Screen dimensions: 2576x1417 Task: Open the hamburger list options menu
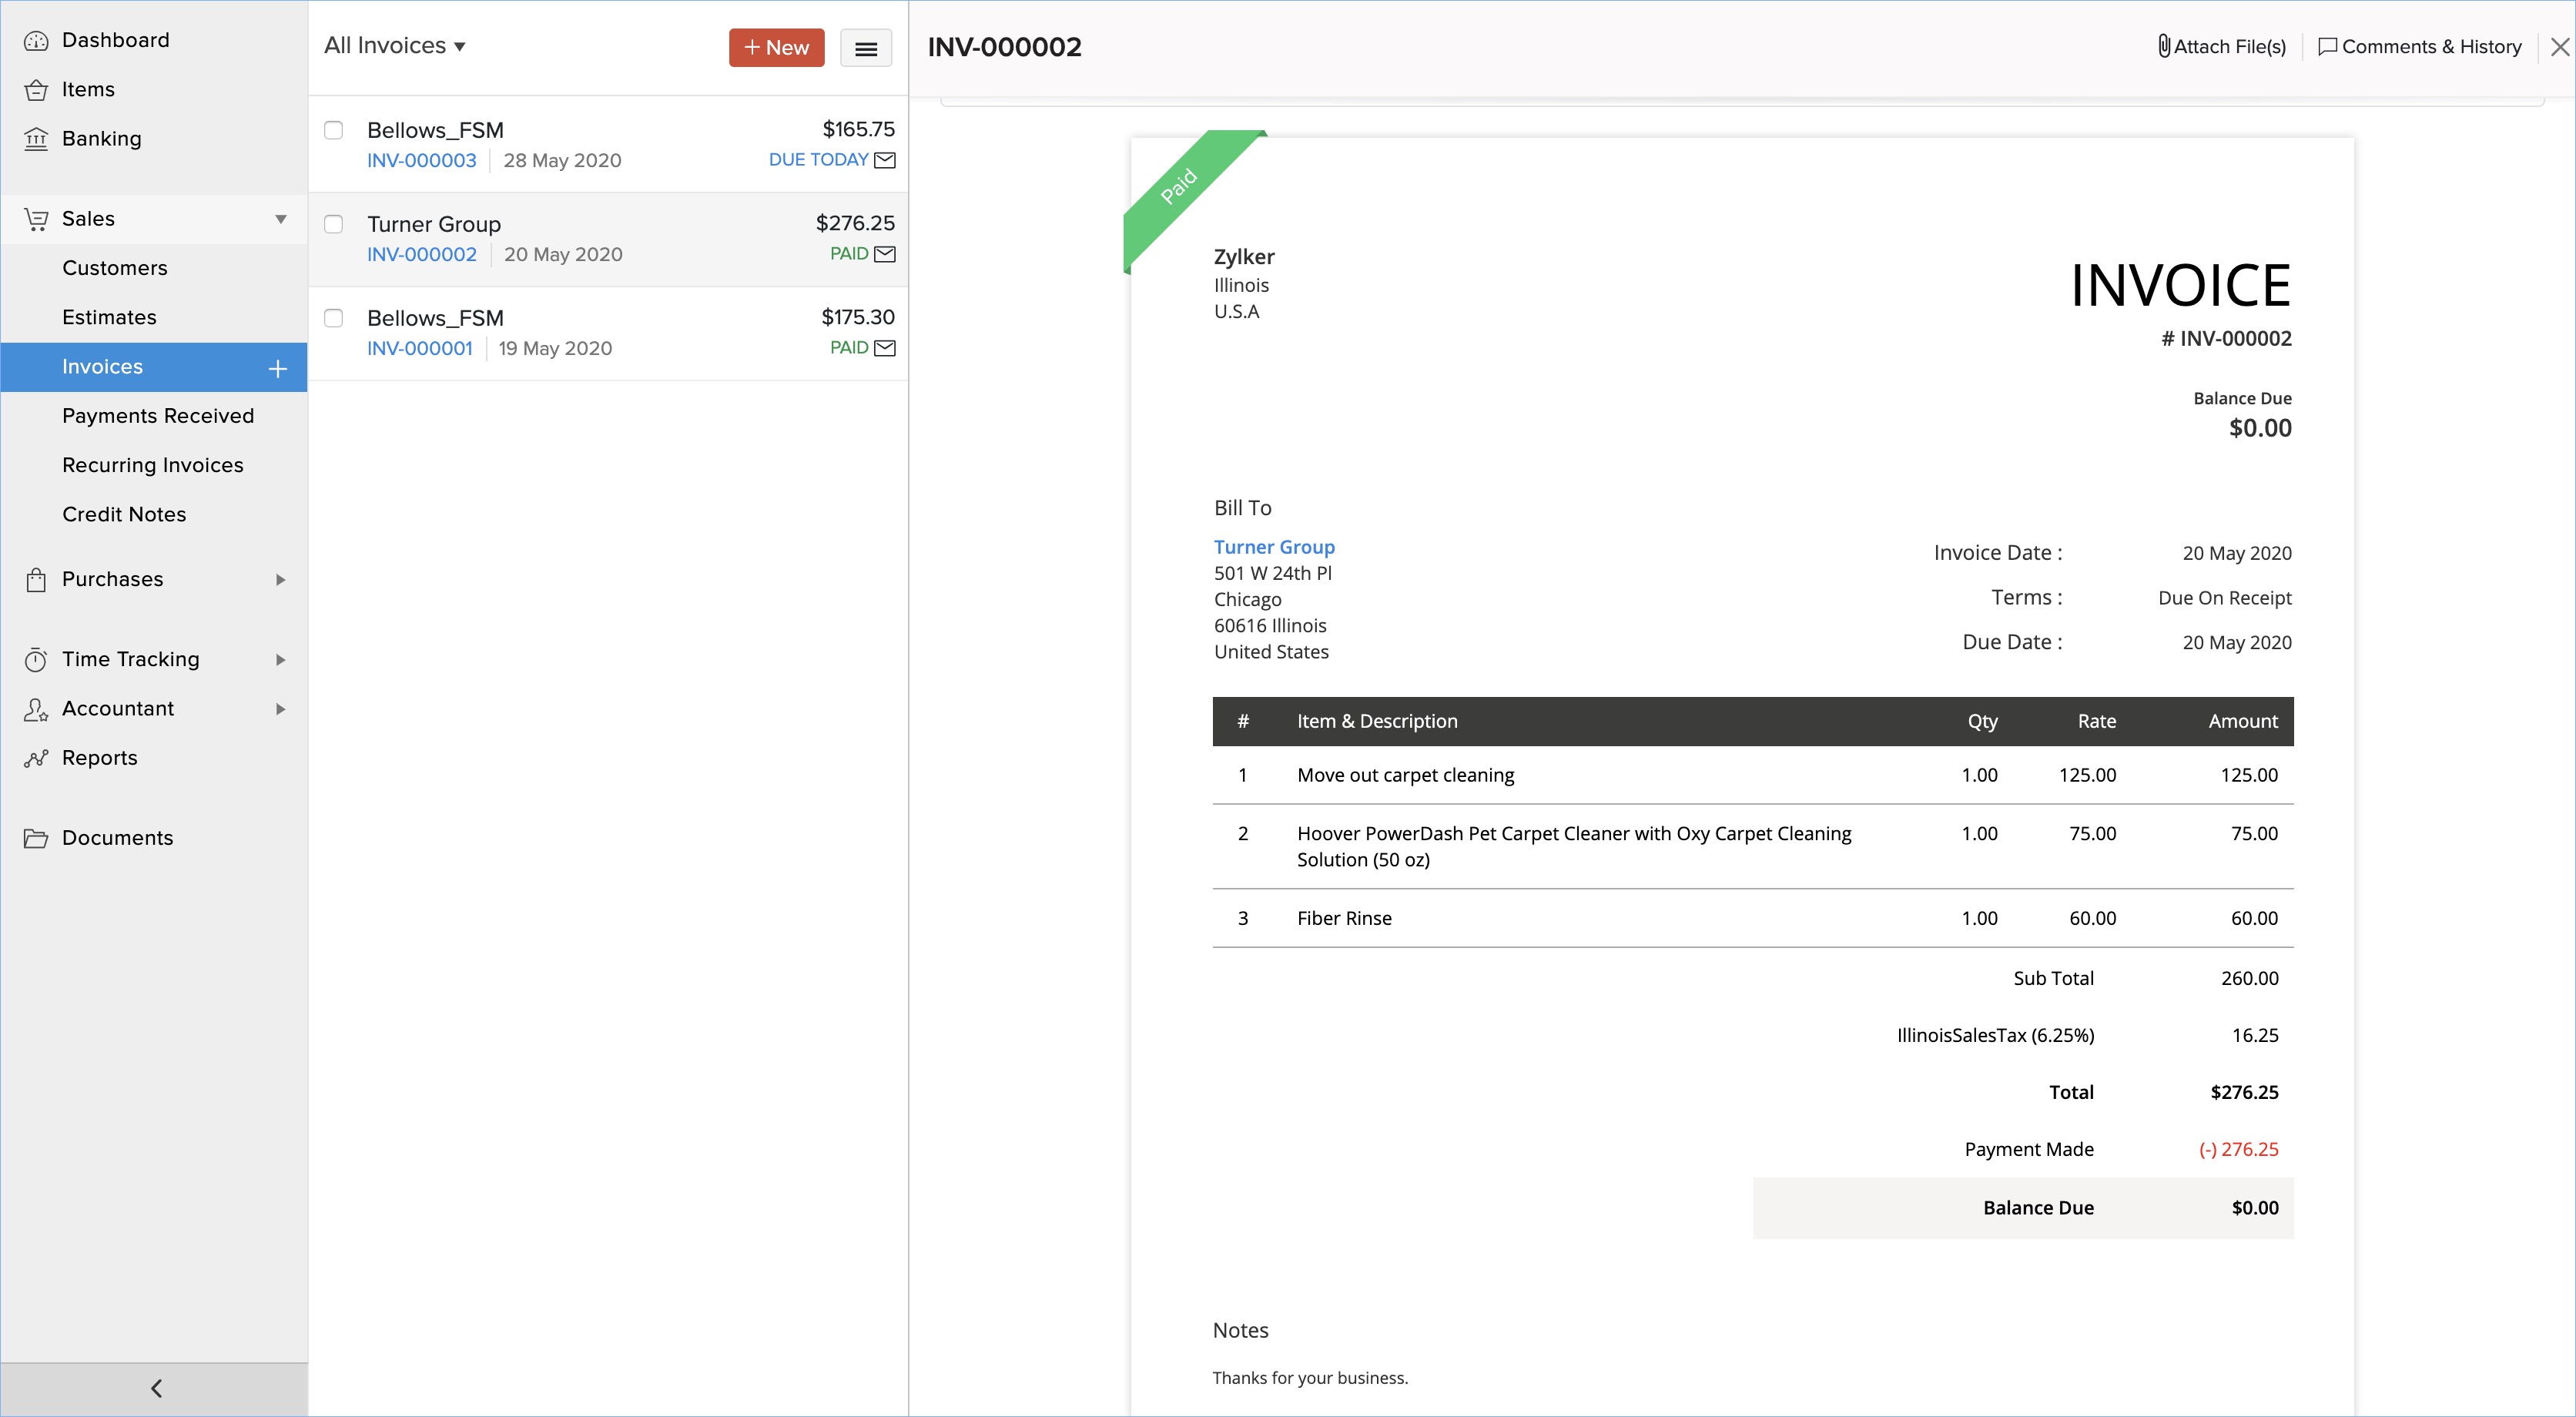click(866, 48)
